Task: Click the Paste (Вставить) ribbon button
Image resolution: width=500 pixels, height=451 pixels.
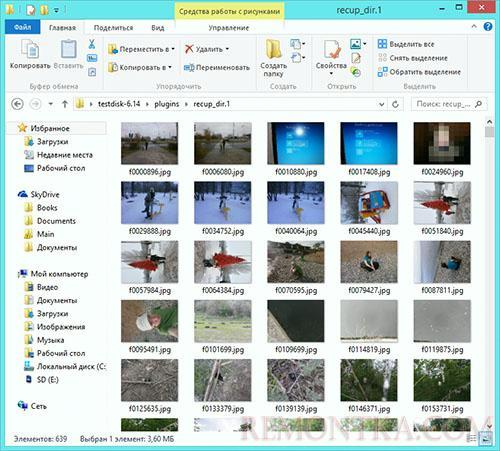Action: tap(68, 53)
